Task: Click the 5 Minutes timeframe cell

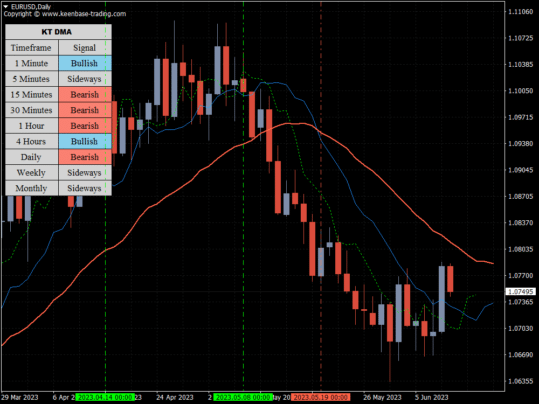Action: tap(32, 79)
